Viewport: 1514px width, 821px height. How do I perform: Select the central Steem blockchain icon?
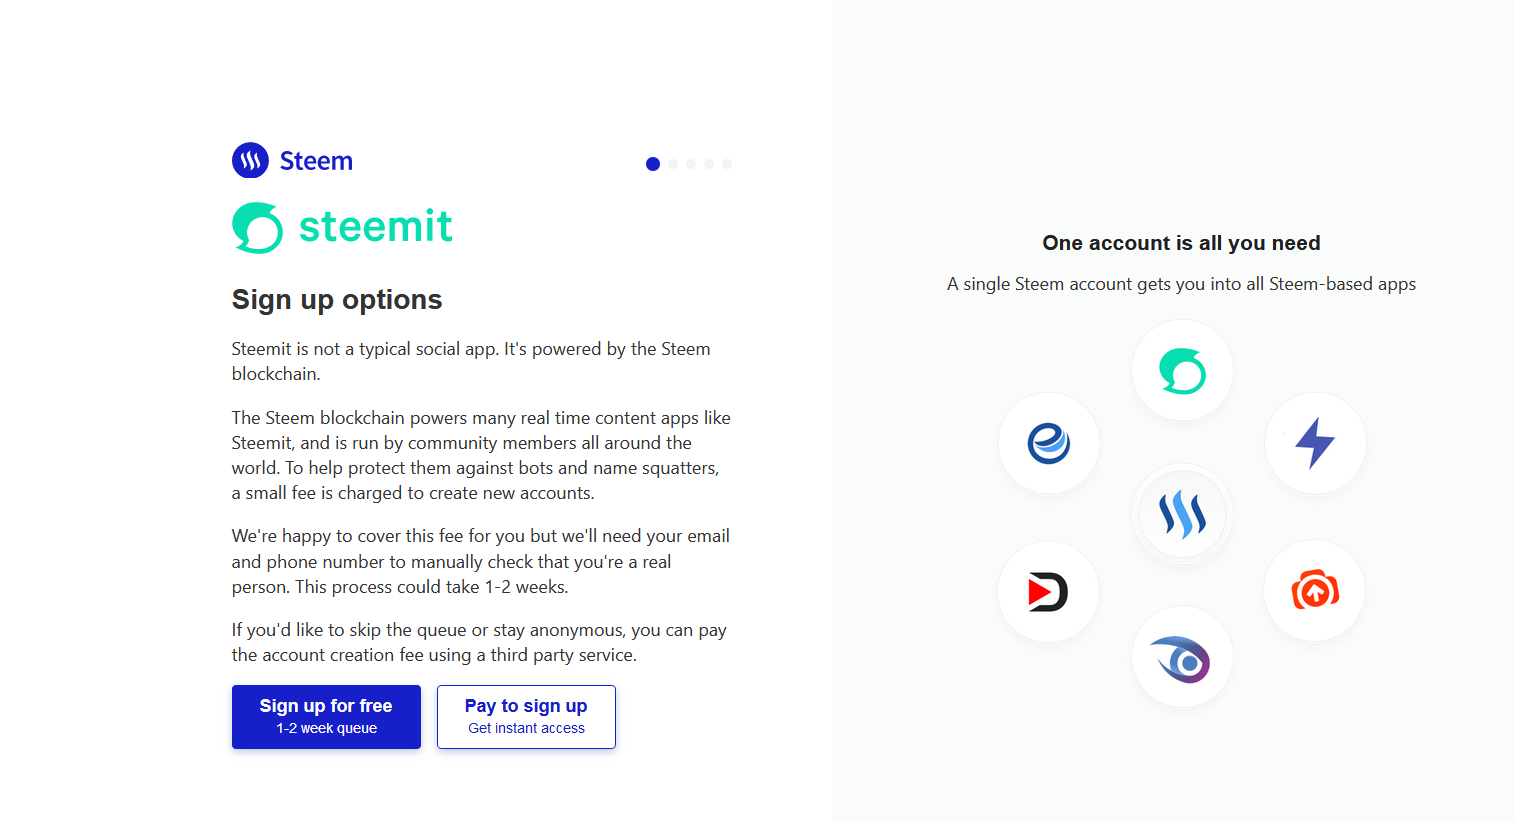pos(1182,515)
